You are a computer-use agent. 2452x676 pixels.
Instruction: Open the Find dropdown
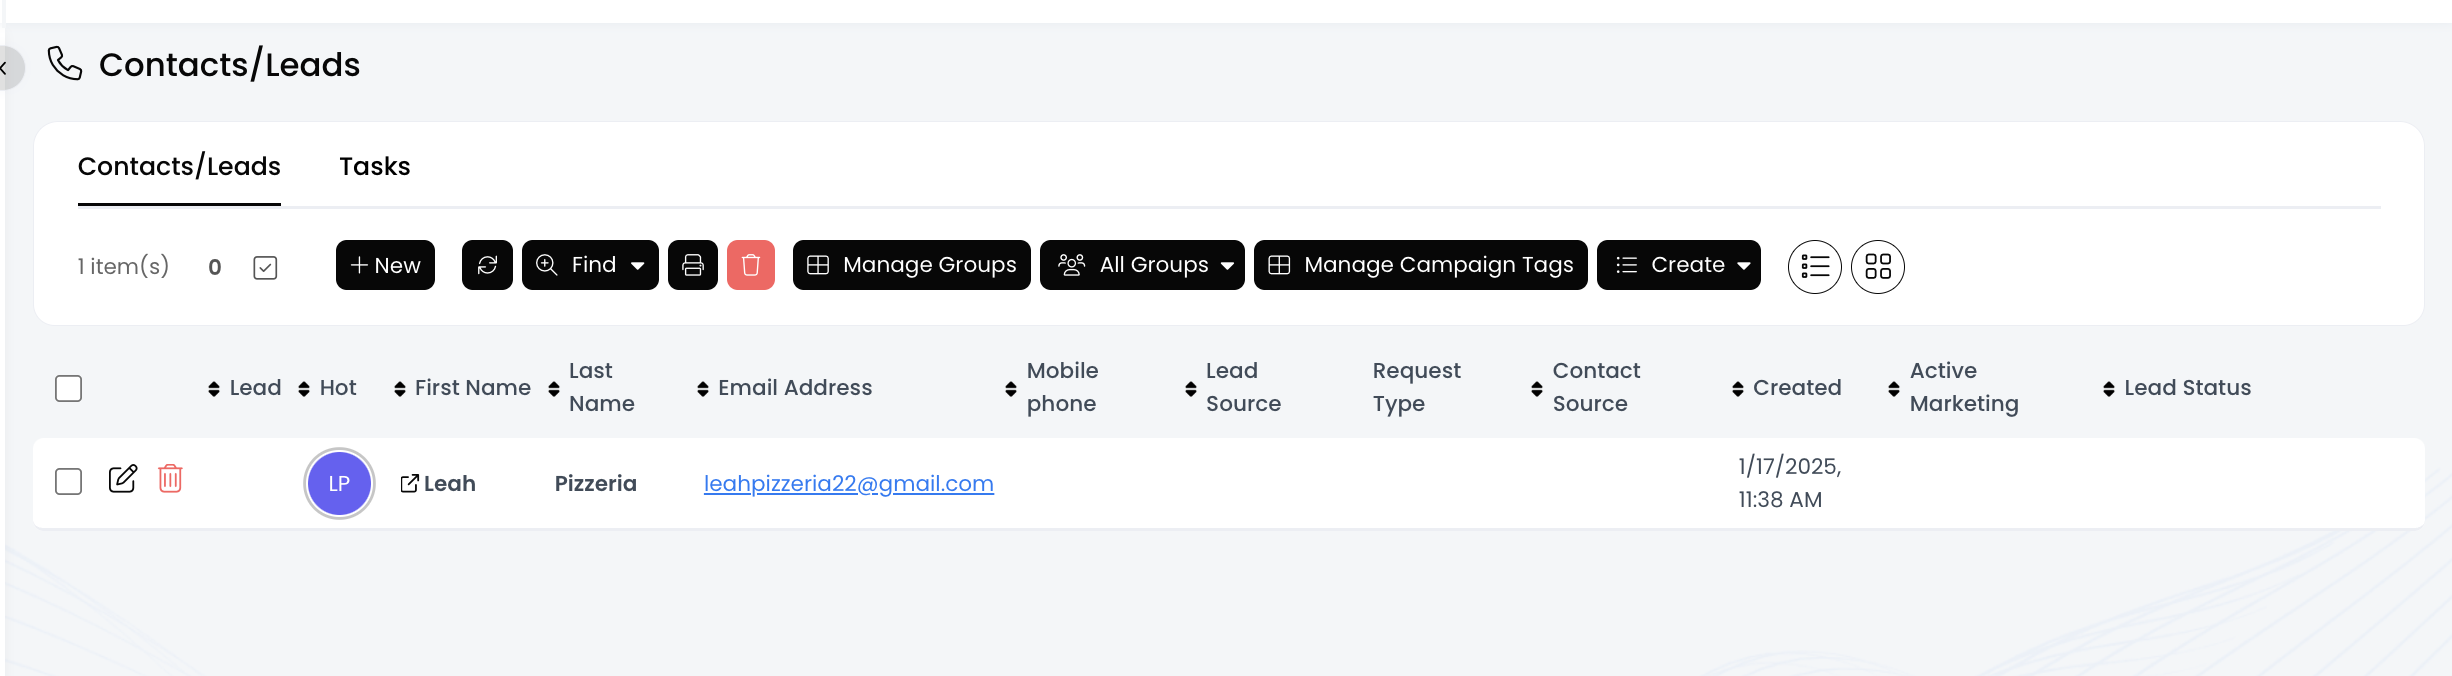(x=590, y=265)
